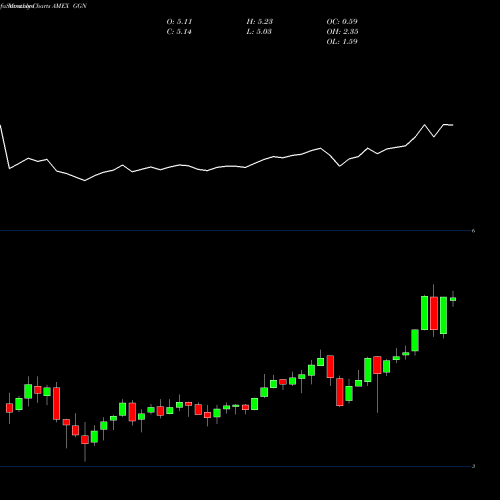Select the 'H: 5.23' high value
The height and width of the screenshot is (500, 500).
tap(260, 22)
